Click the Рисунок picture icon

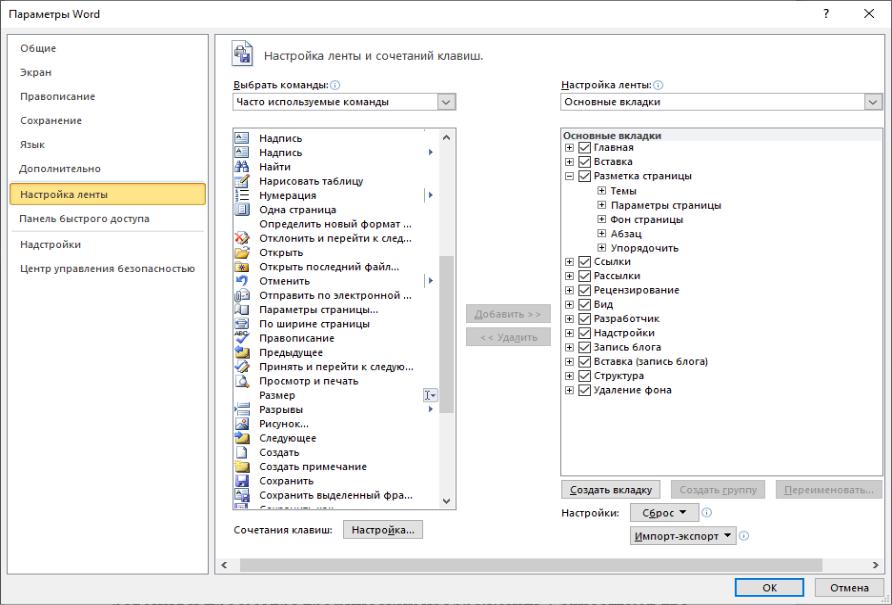tap(242, 423)
